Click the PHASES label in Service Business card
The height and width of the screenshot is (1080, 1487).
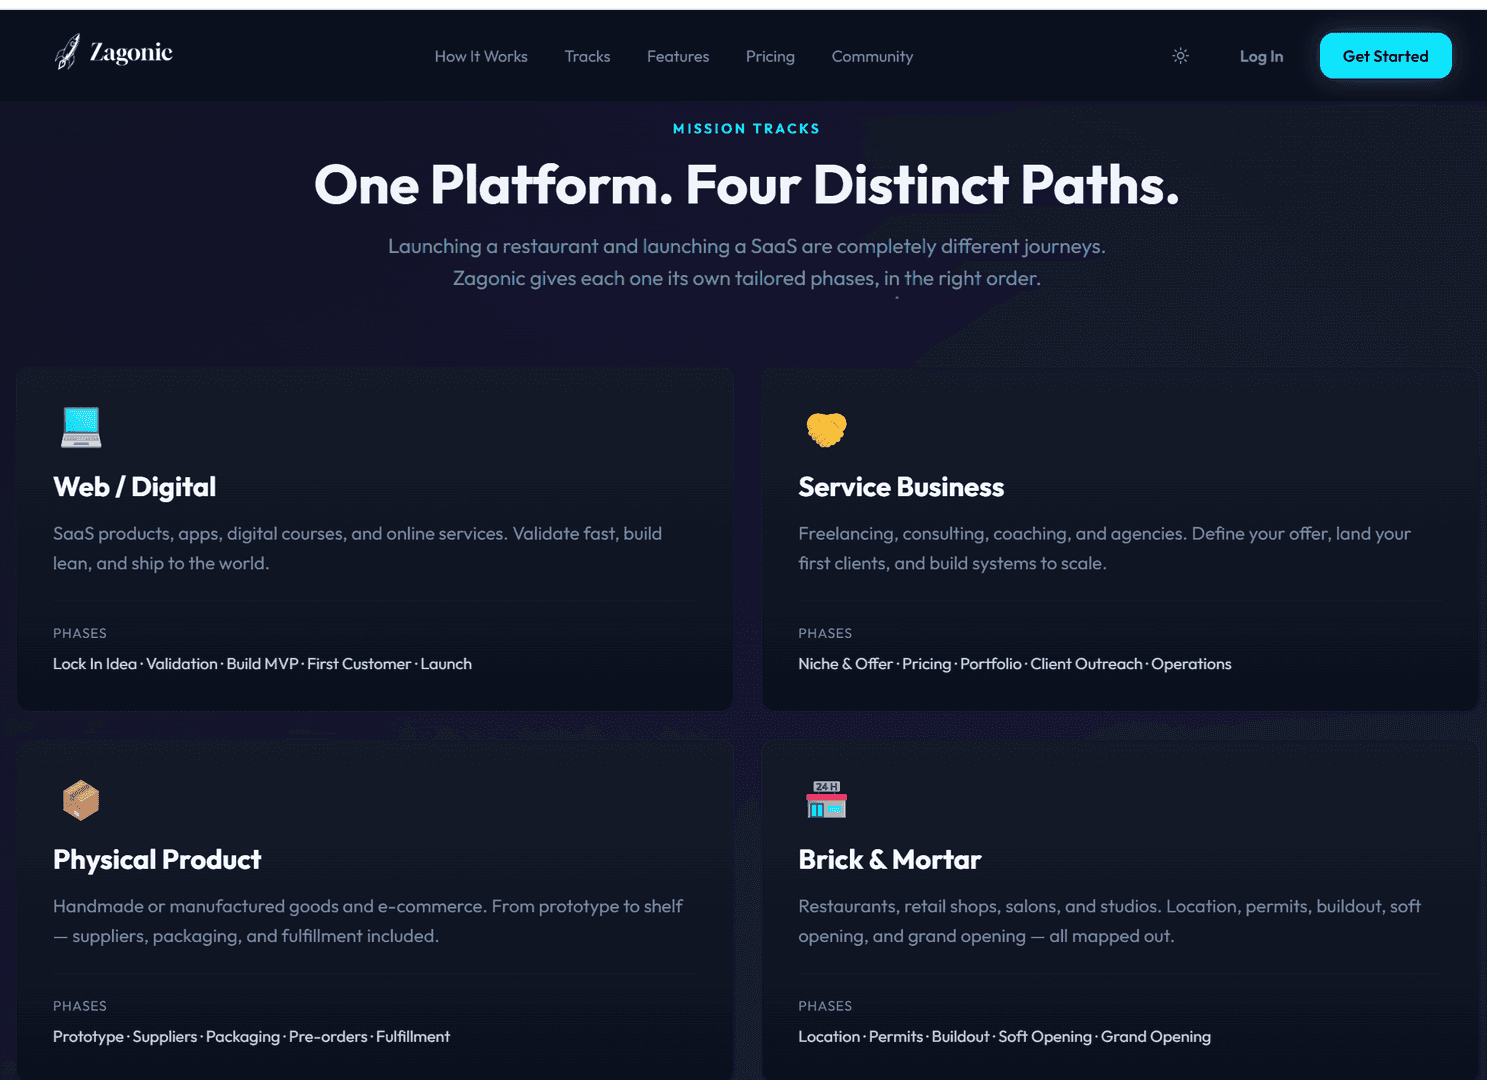[x=825, y=634]
